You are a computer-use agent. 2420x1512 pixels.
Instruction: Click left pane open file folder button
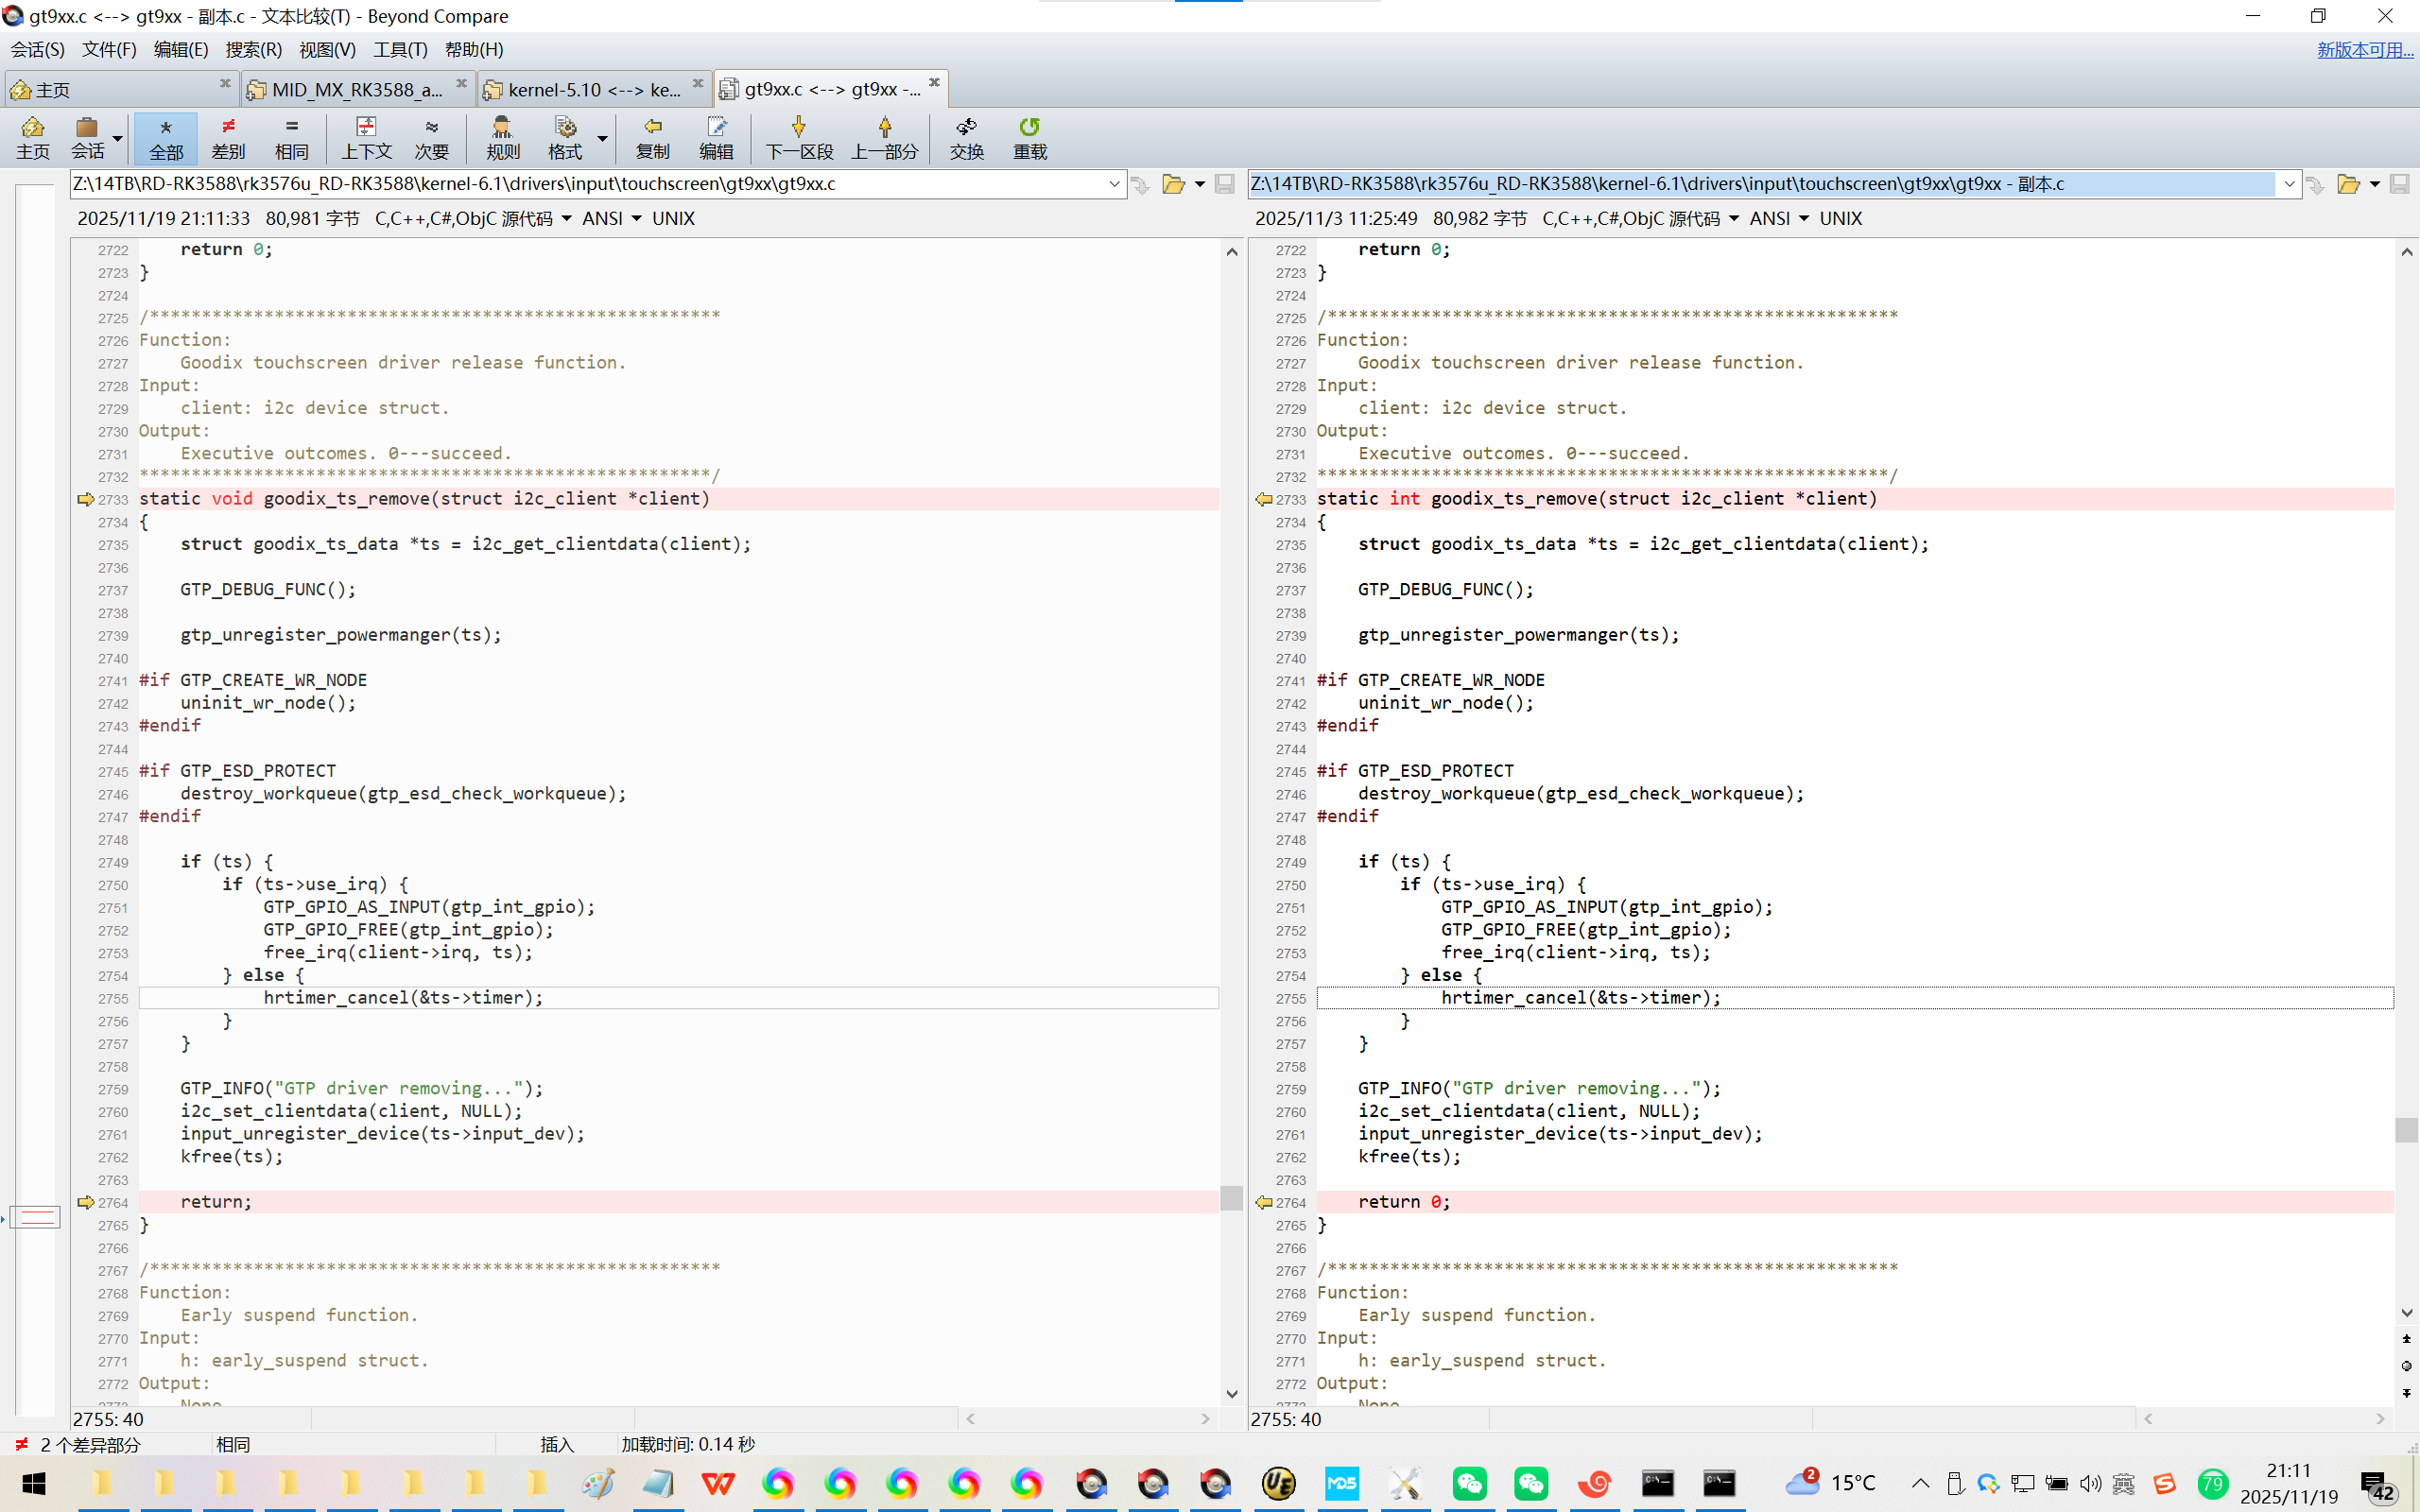pos(1173,184)
